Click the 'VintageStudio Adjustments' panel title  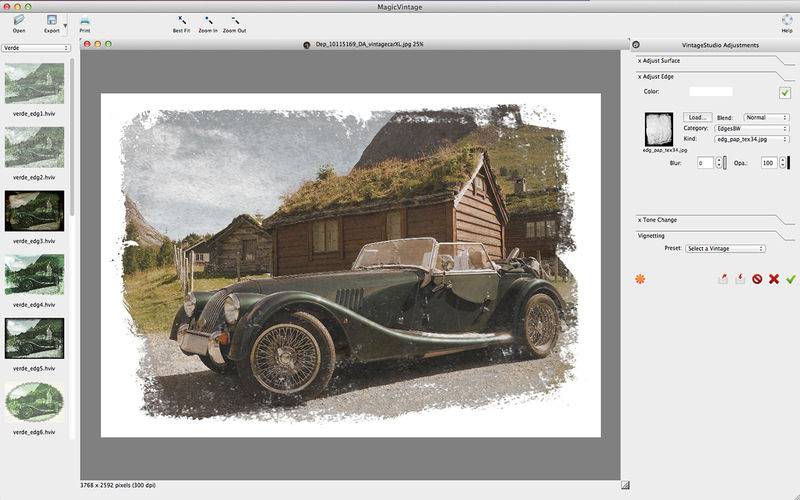(720, 45)
